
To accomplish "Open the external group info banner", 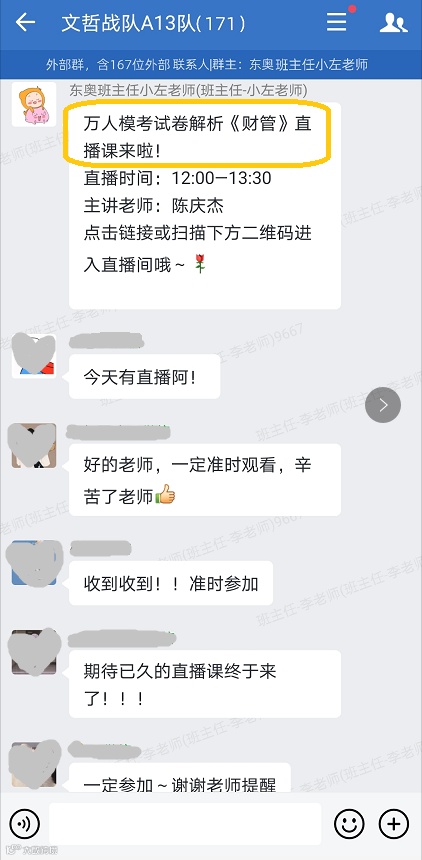I will pos(211,65).
